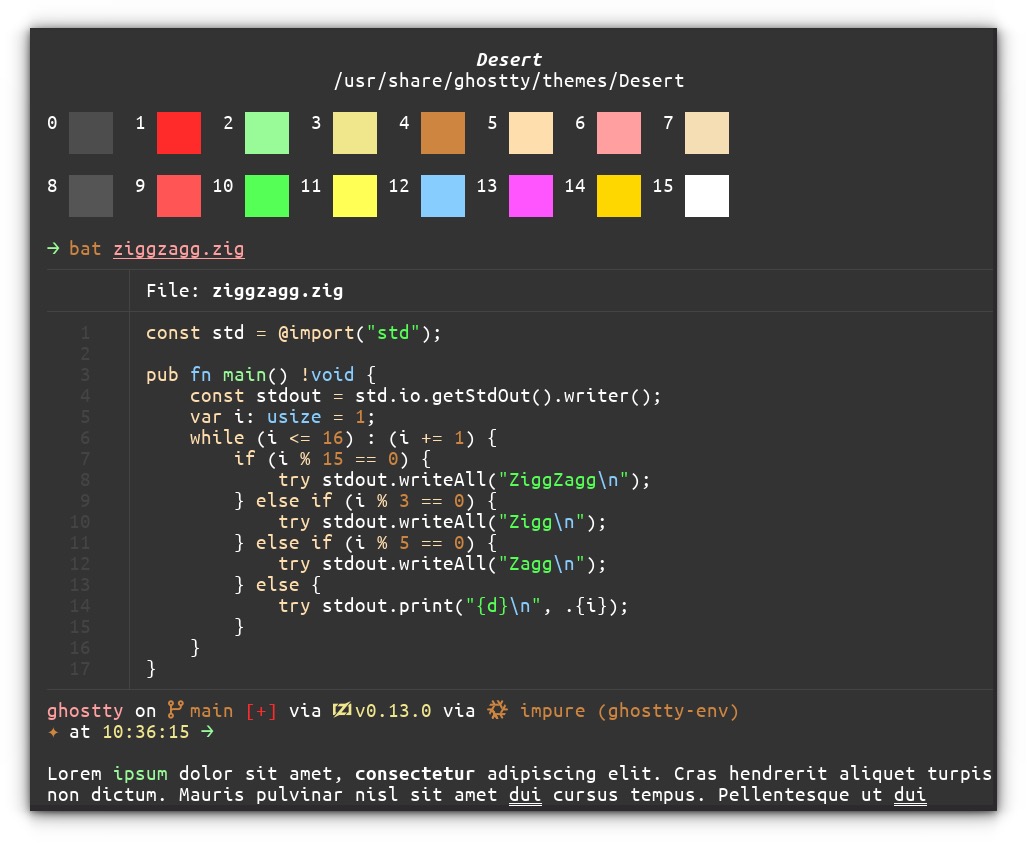
Task: Click the orange sparkle prompt symbol
Action: 53,732
